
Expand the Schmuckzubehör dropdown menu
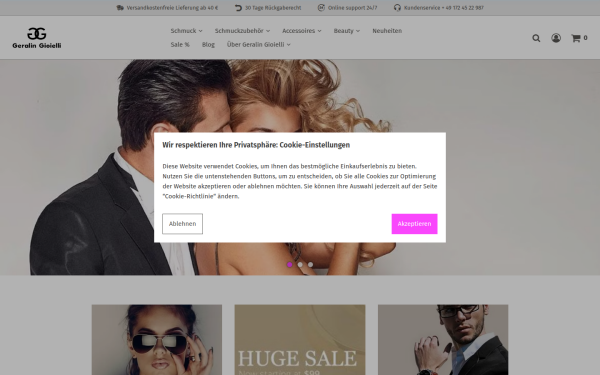tap(242, 31)
